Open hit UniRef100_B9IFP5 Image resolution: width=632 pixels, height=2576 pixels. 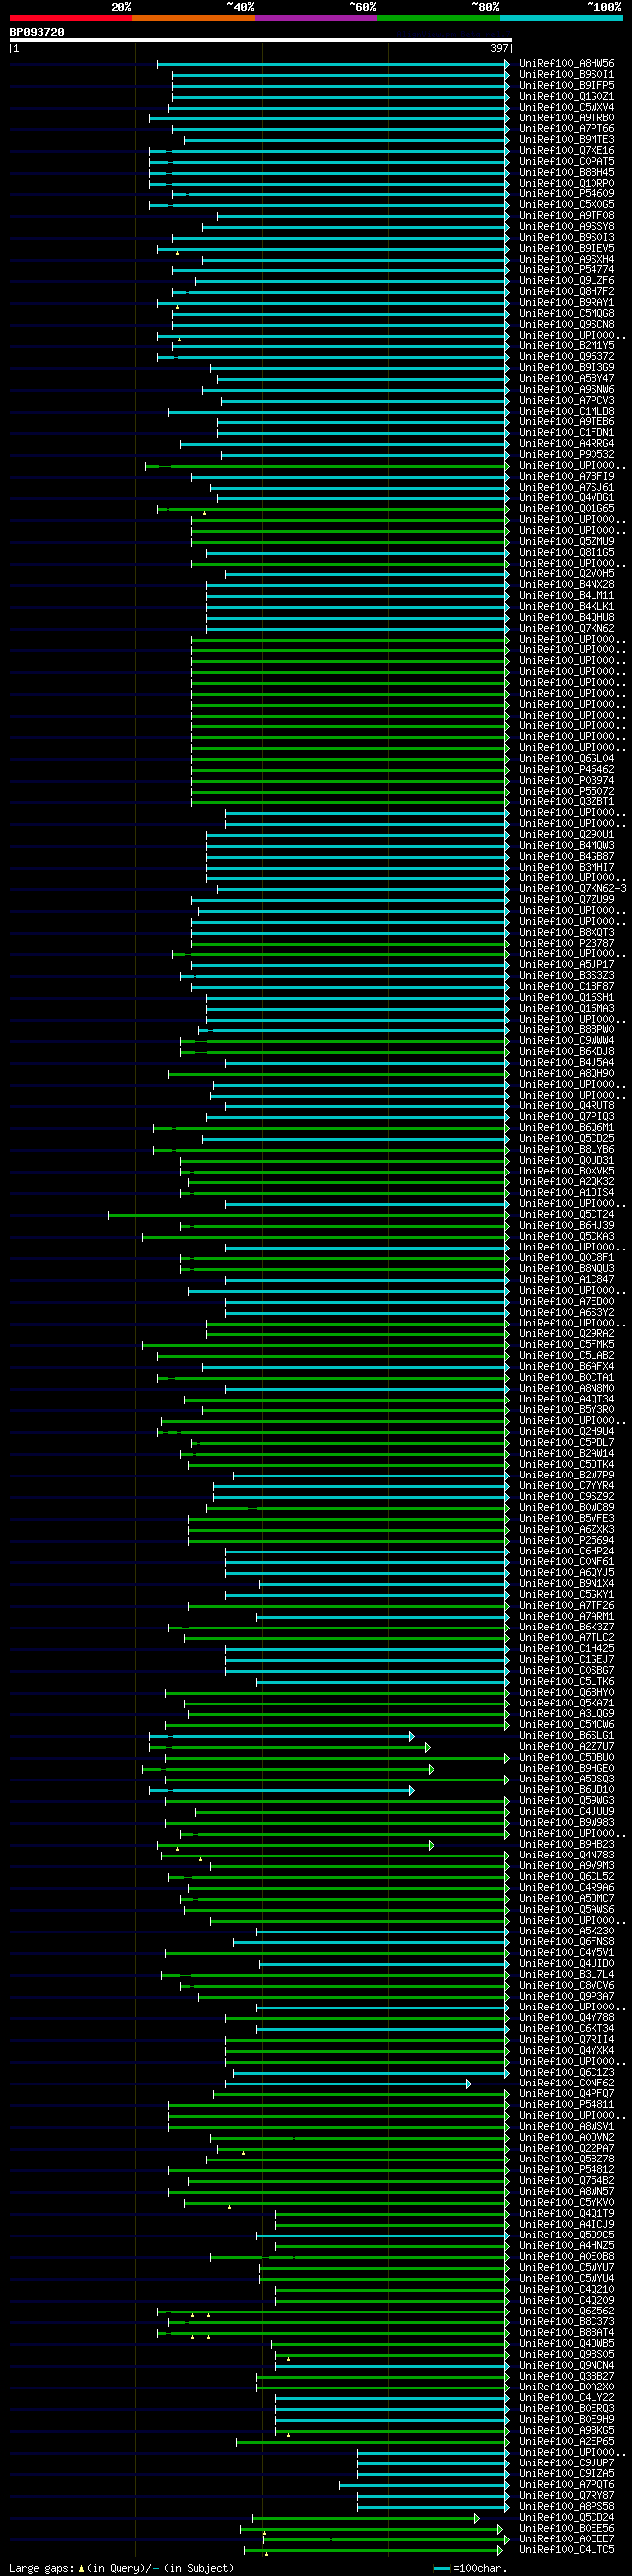click(567, 85)
